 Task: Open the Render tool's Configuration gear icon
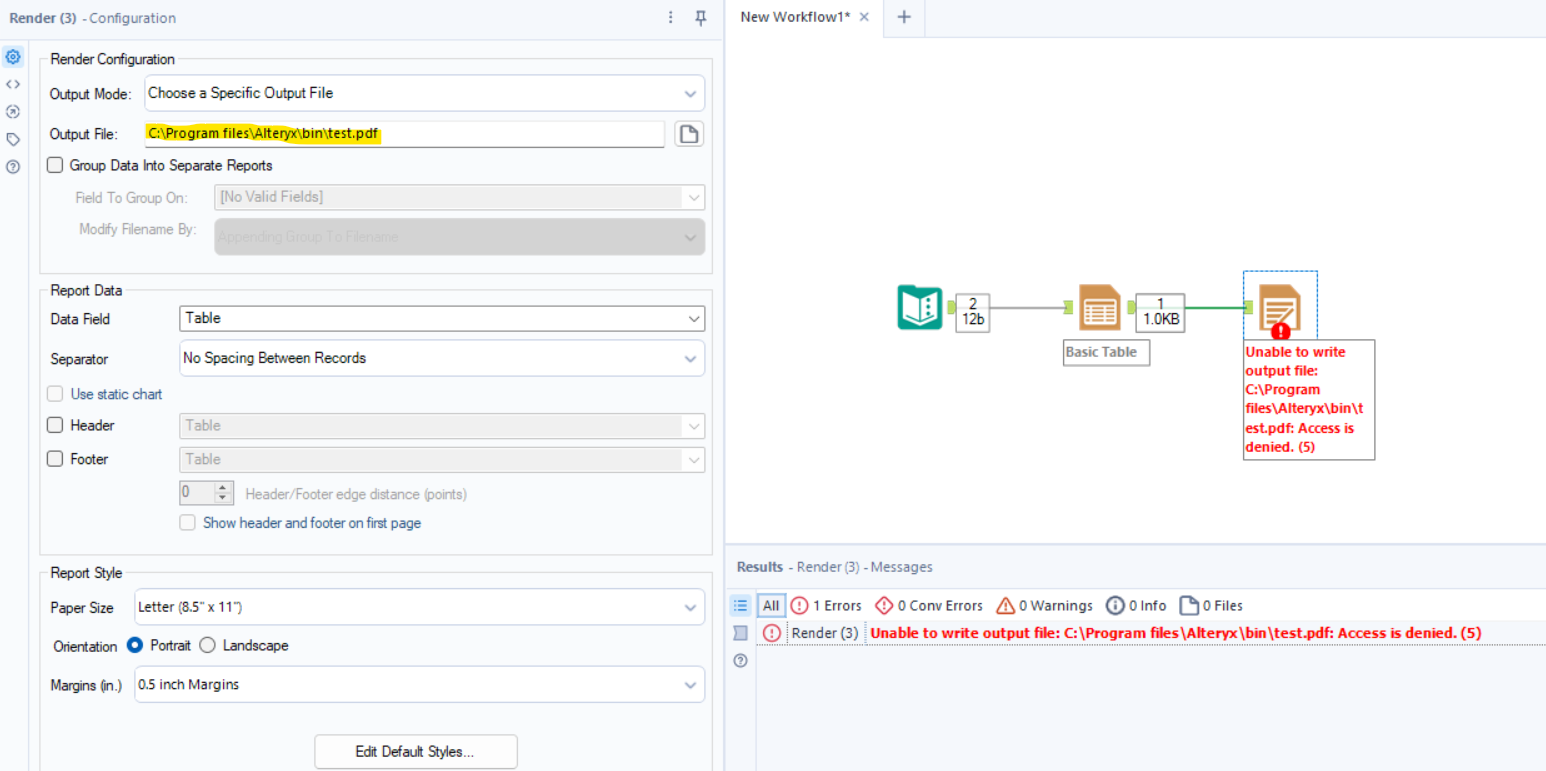point(13,57)
